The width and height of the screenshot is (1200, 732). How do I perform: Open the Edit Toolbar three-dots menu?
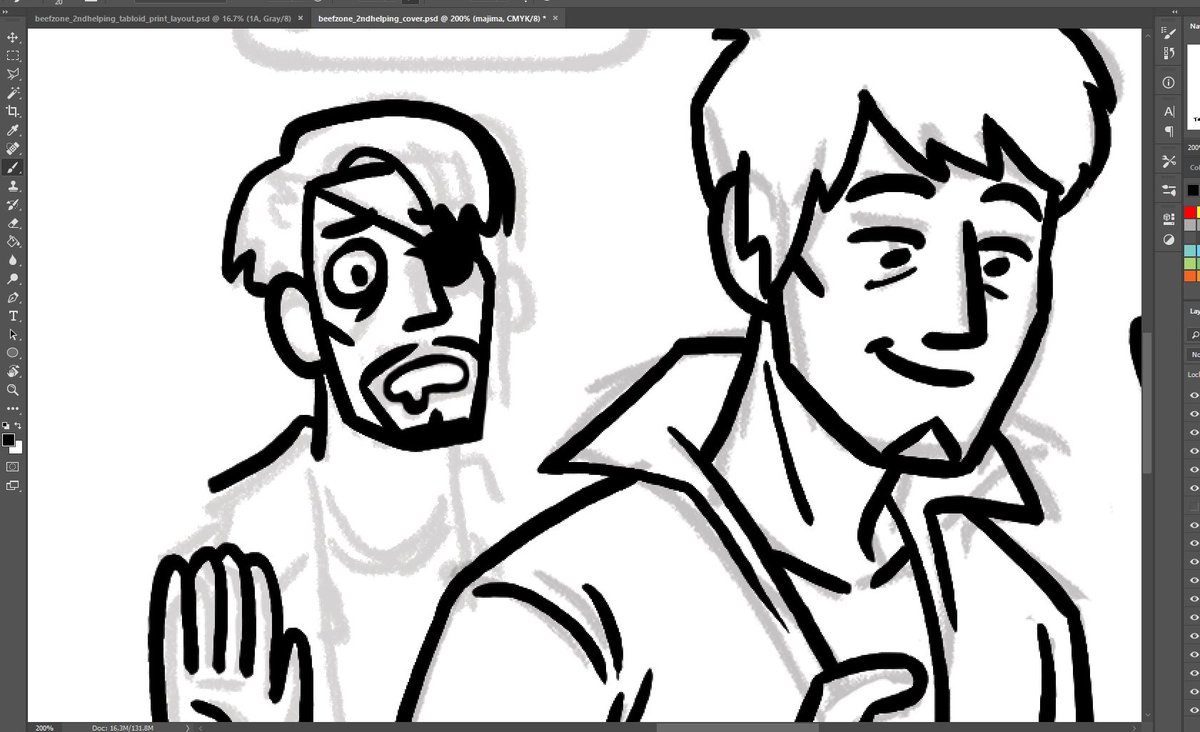[13, 408]
